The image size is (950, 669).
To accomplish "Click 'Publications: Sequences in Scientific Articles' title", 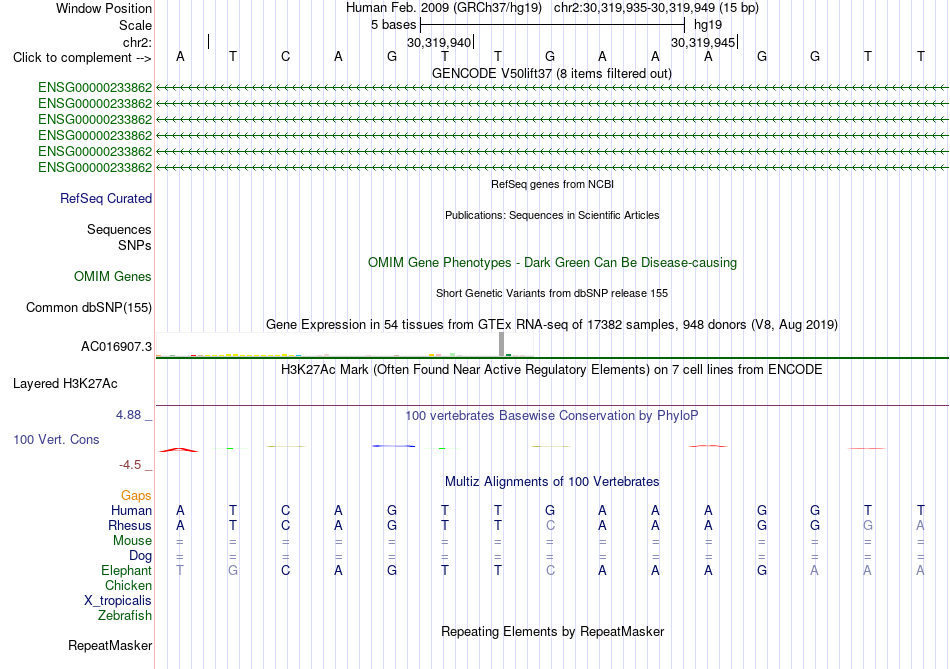I will pyautogui.click(x=552, y=215).
